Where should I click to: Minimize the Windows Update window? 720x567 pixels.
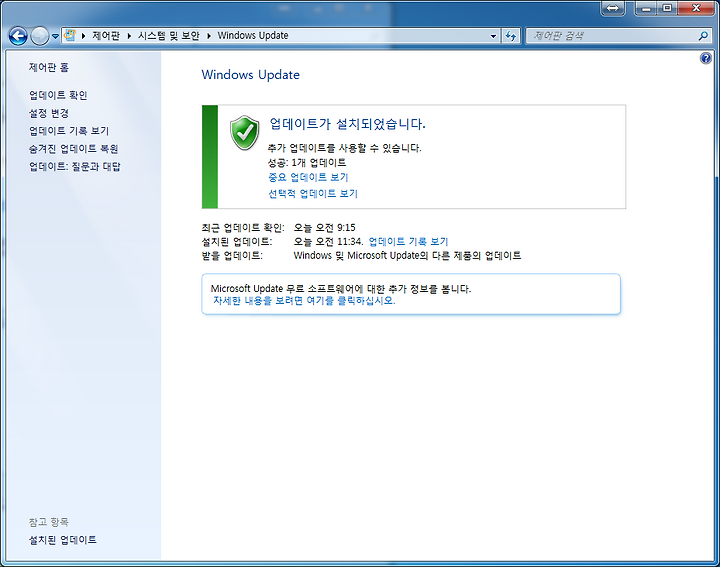[646, 8]
